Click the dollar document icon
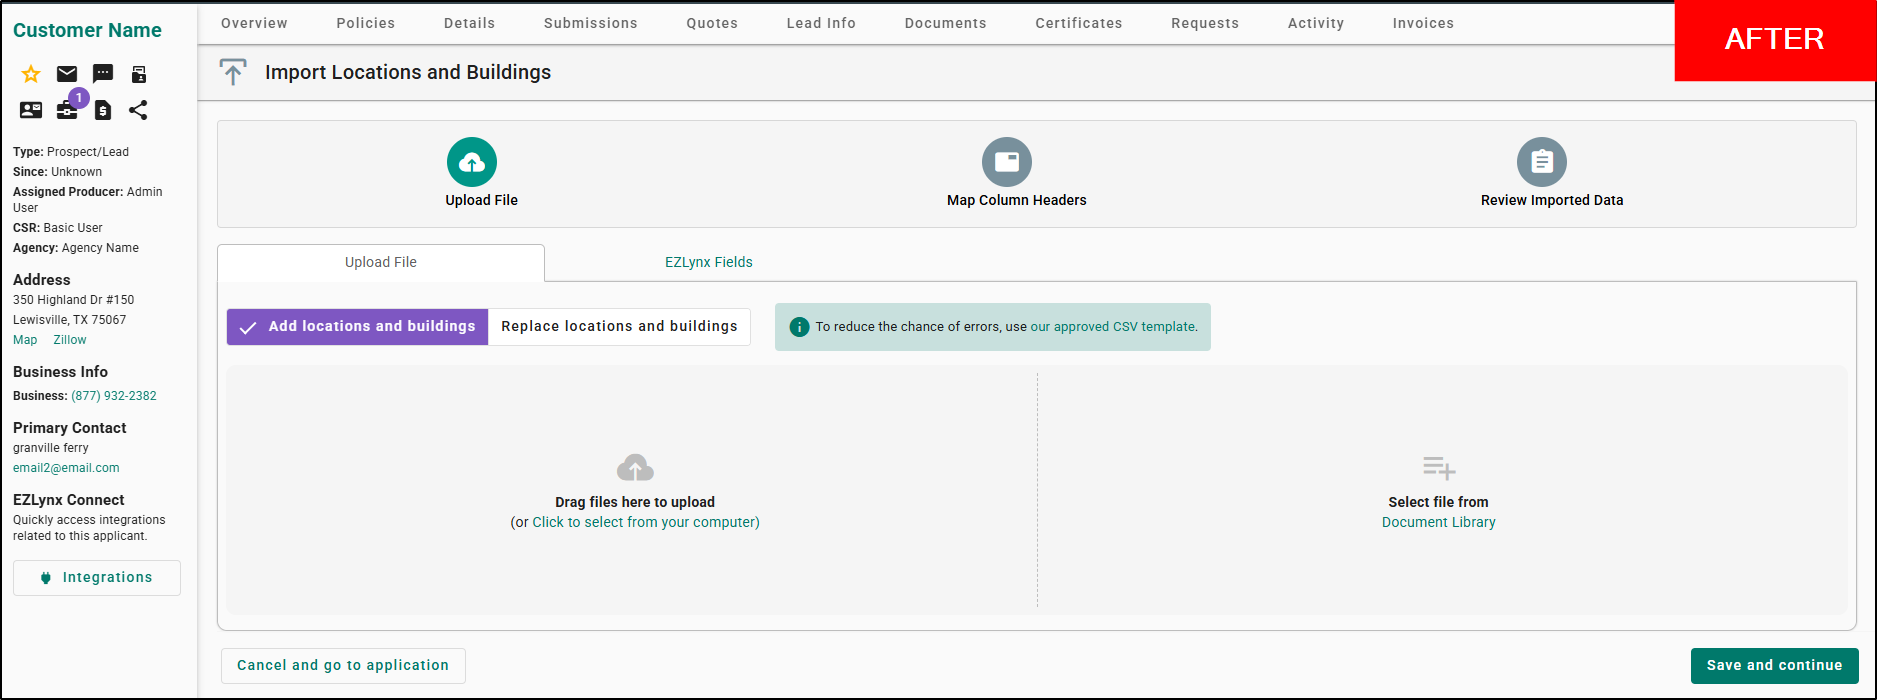 (x=103, y=110)
